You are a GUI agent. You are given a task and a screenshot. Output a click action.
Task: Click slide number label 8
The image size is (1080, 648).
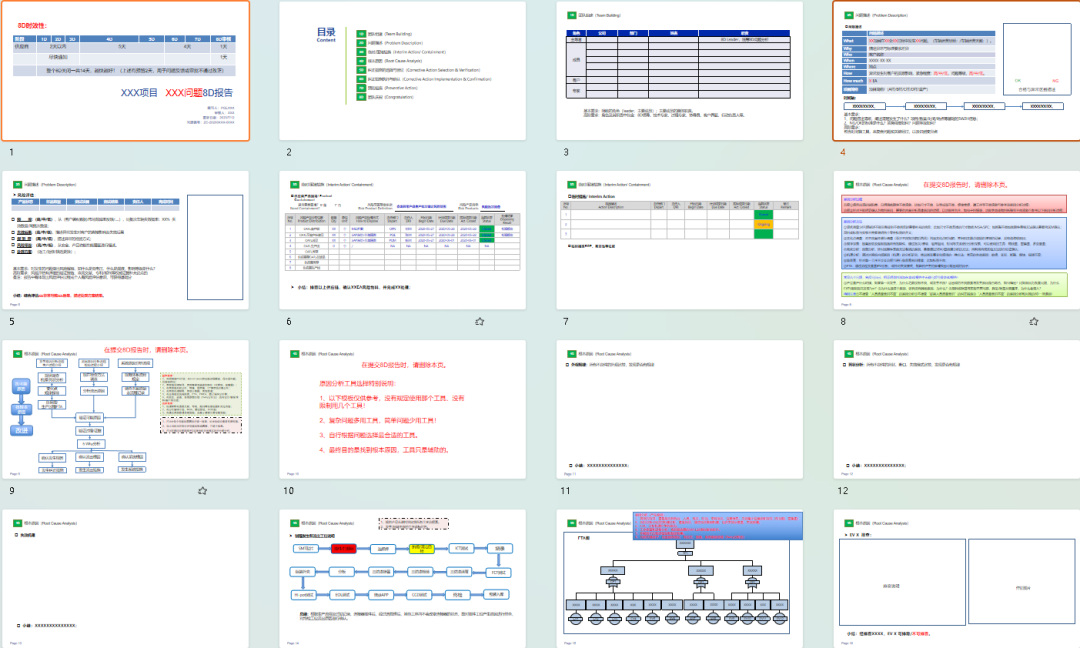(x=843, y=322)
